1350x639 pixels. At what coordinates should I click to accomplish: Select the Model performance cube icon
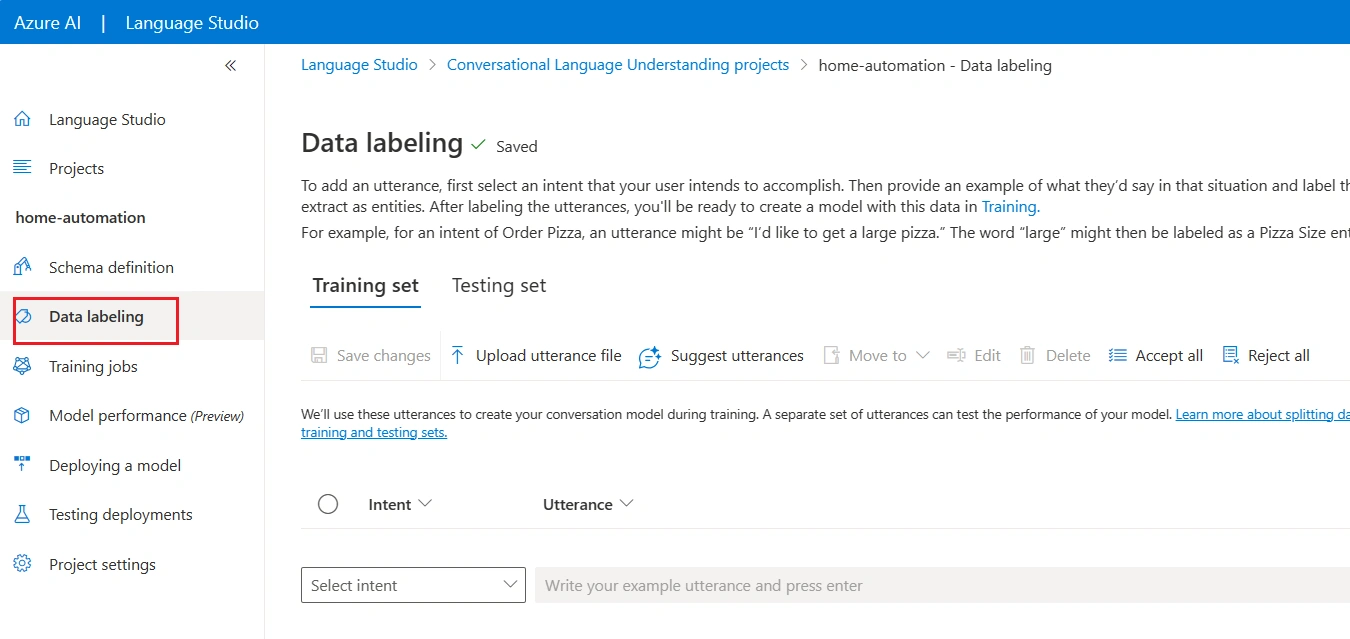22,415
